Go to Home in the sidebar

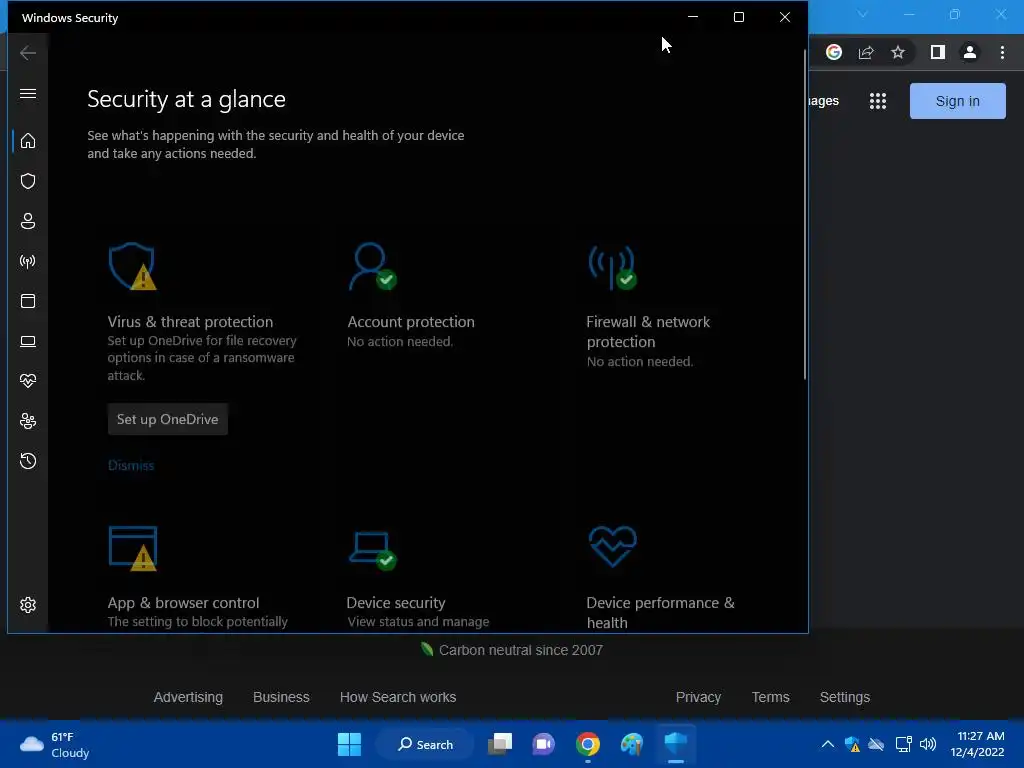(x=28, y=141)
